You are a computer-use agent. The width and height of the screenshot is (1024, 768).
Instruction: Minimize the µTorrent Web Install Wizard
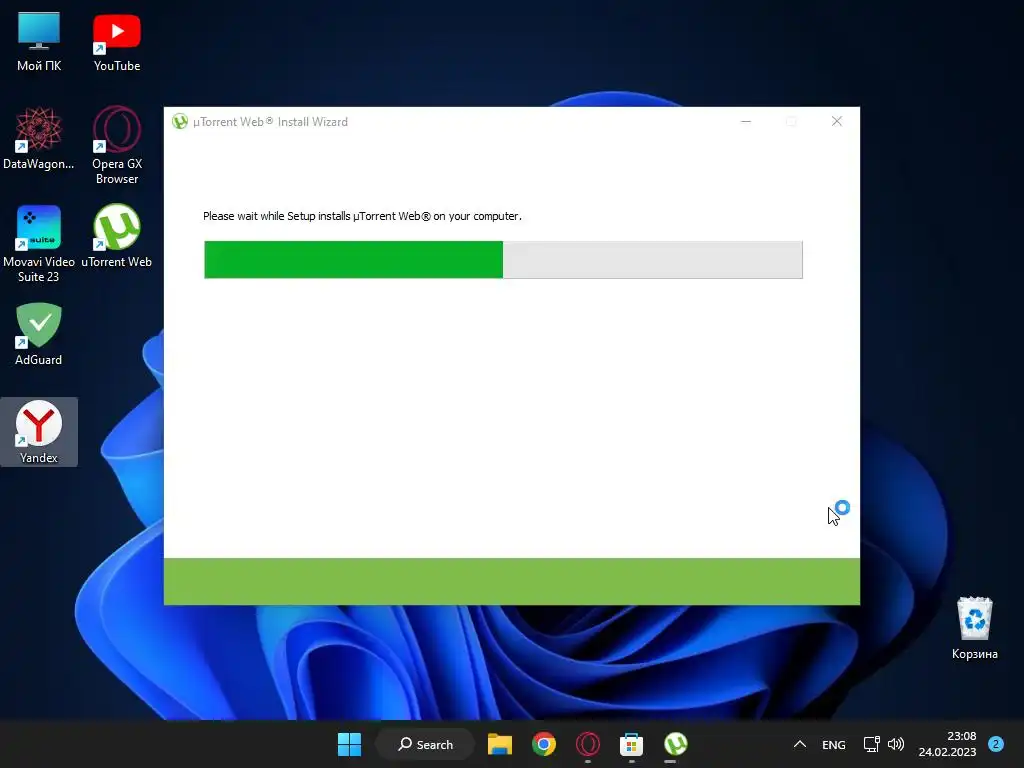point(746,121)
